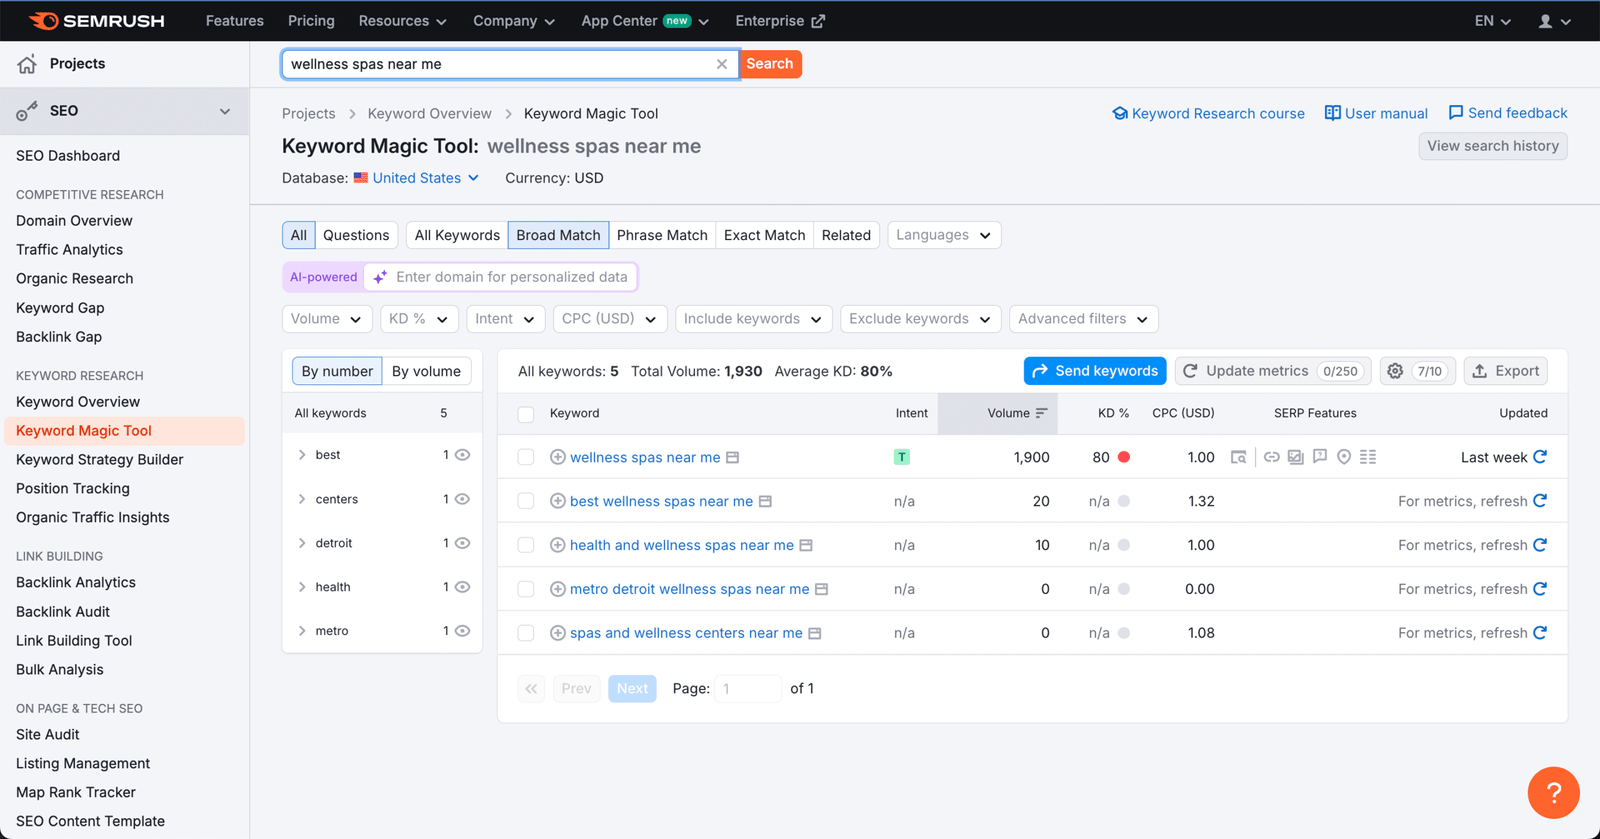1600x839 pixels.
Task: Check metro detroit wellness spas row
Action: [526, 589]
